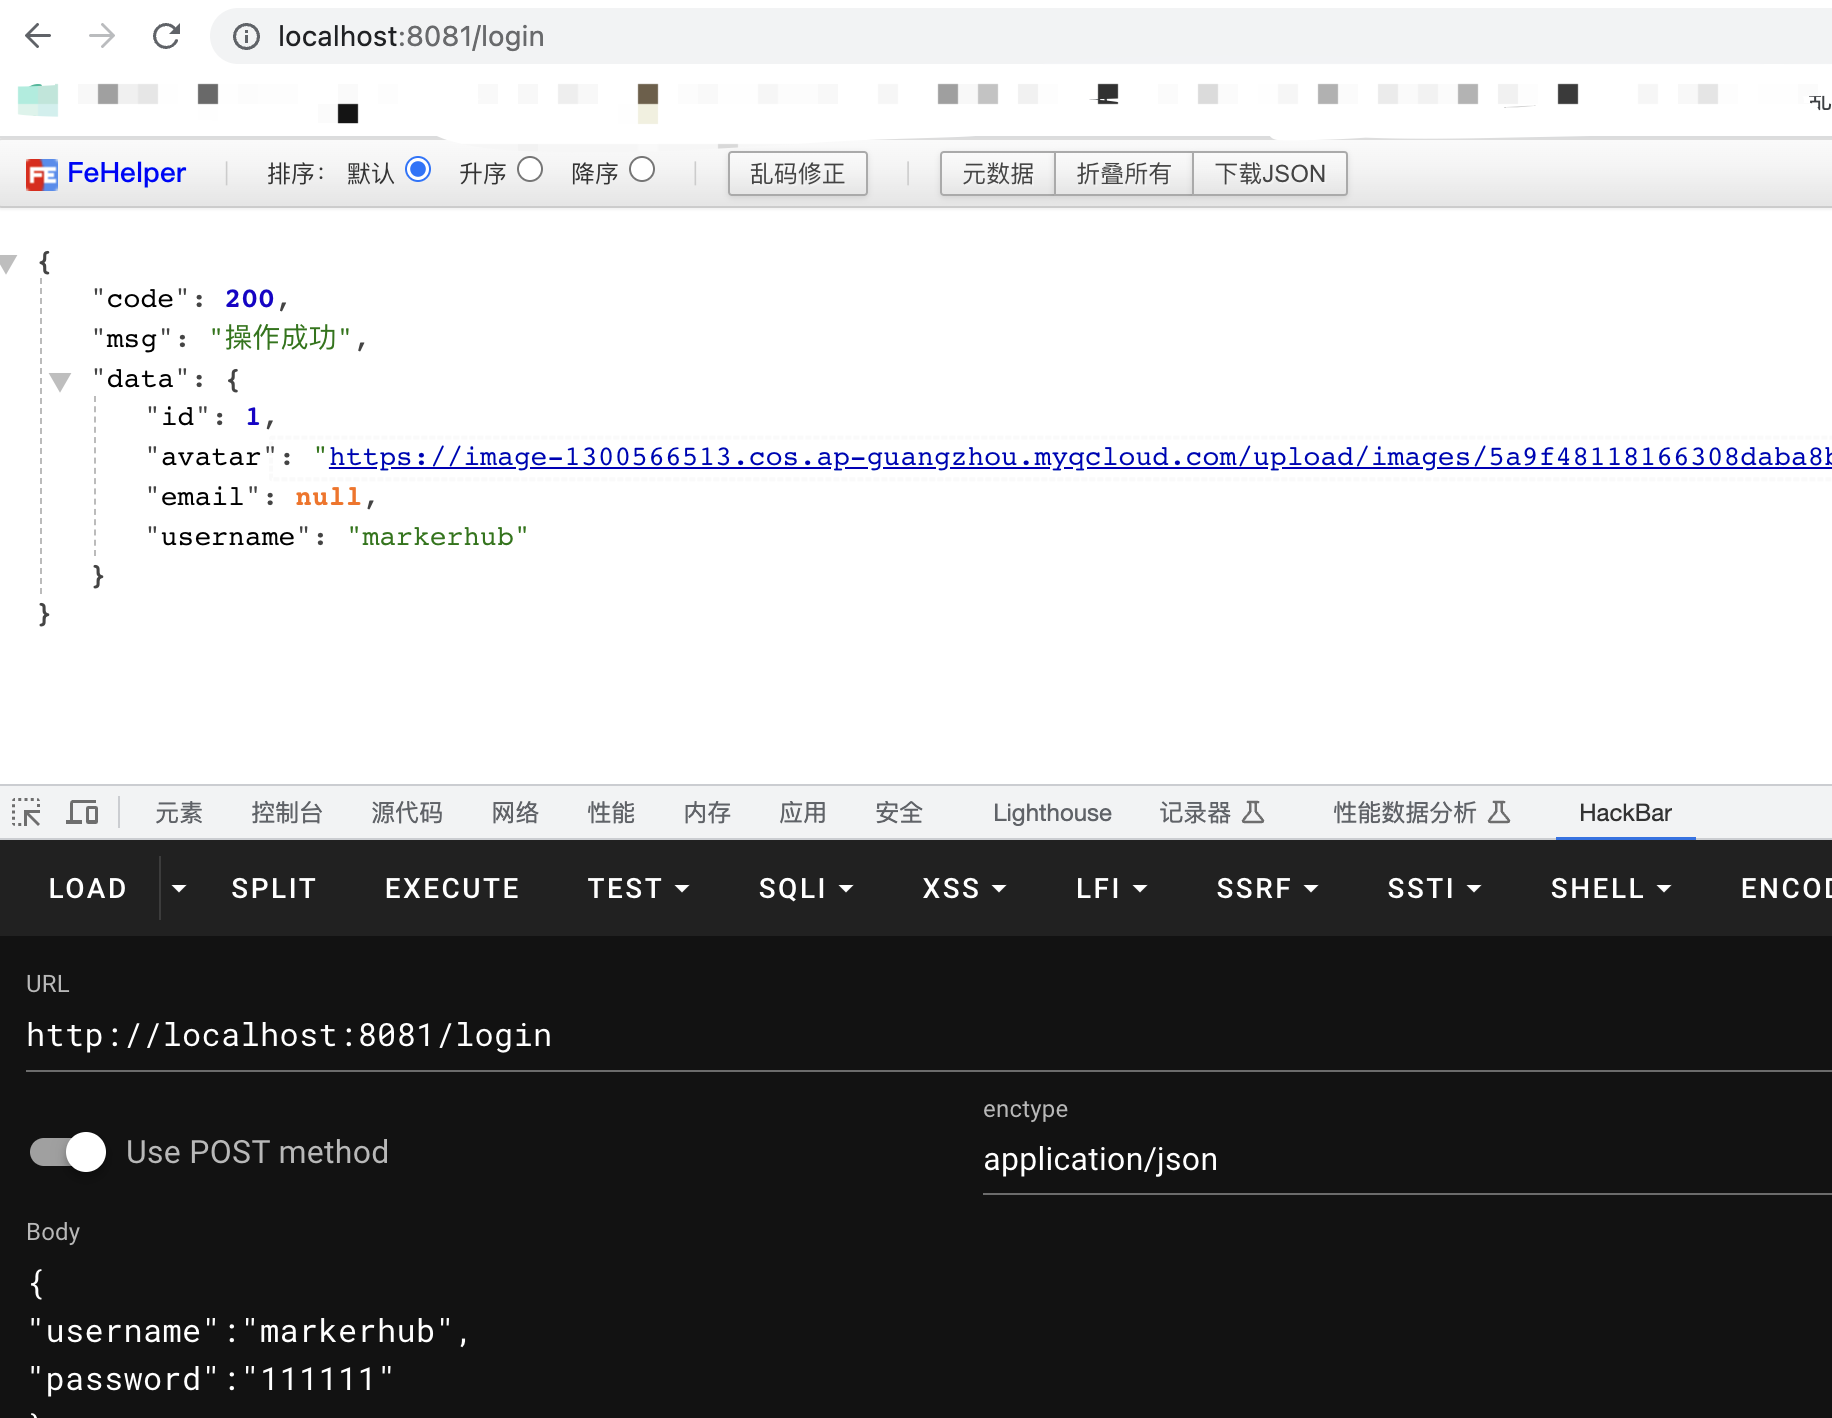Reload the page with refresh icon
Screen dimensions: 1832x1418
pyautogui.click(x=166, y=37)
